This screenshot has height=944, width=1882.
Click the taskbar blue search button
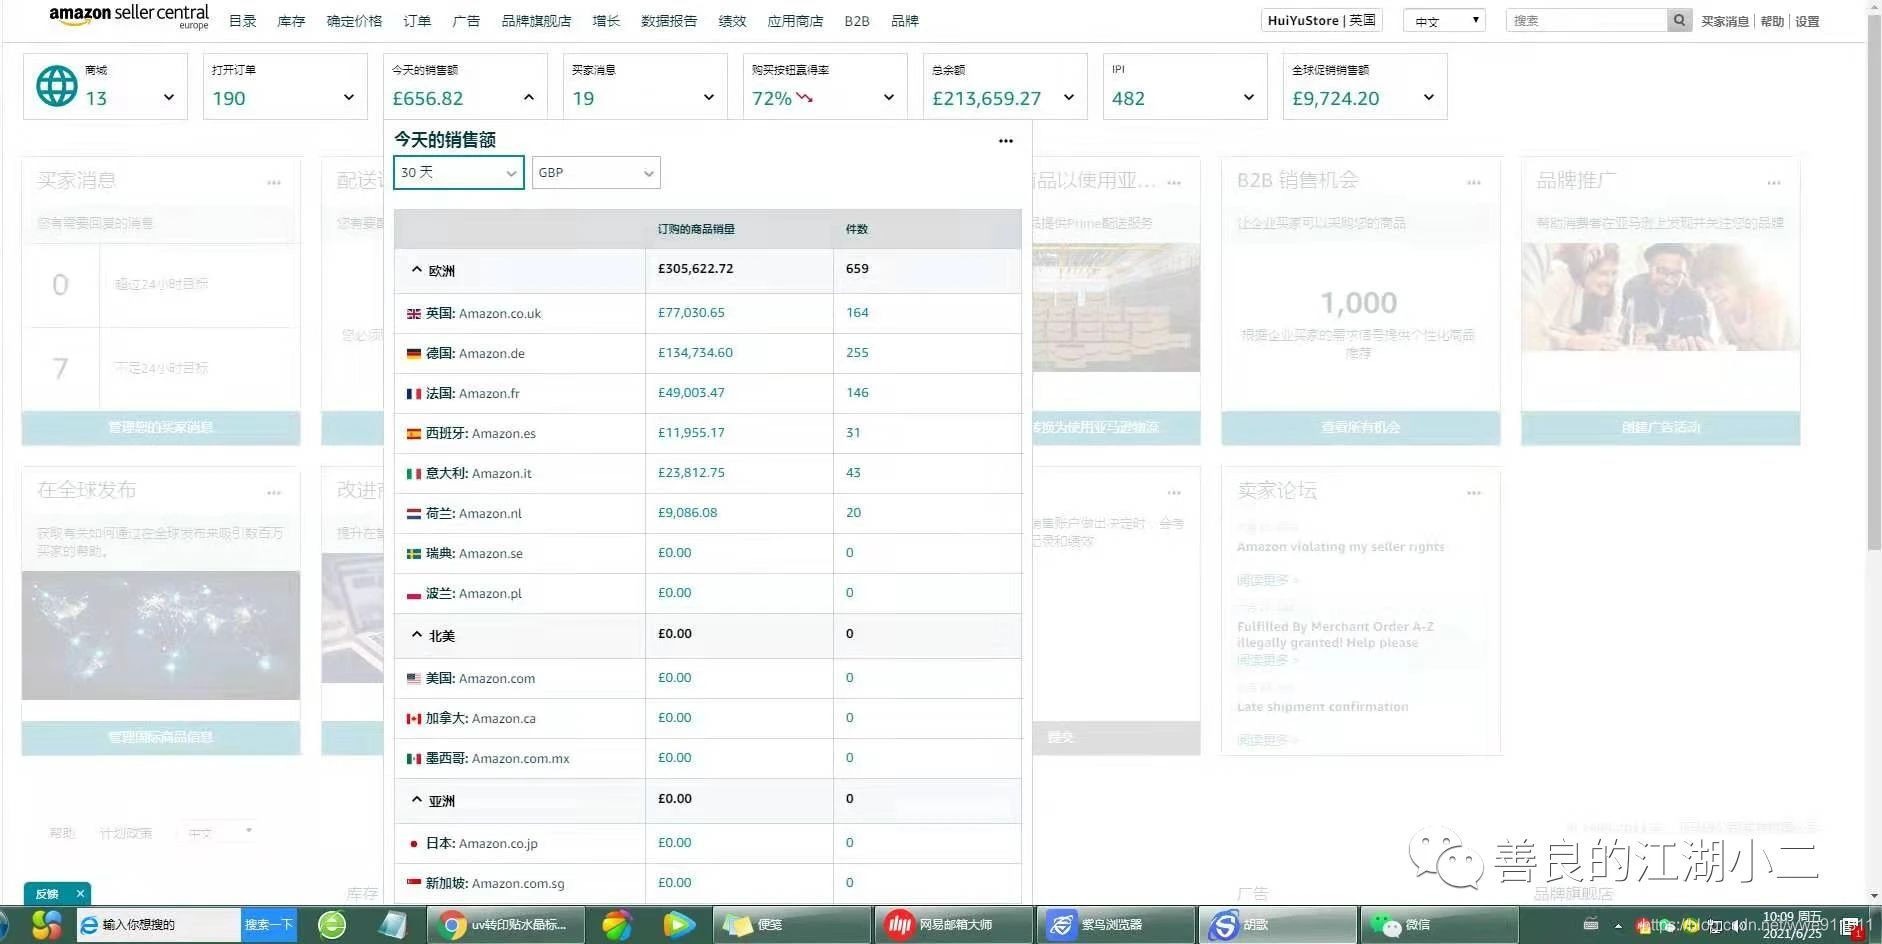269,925
